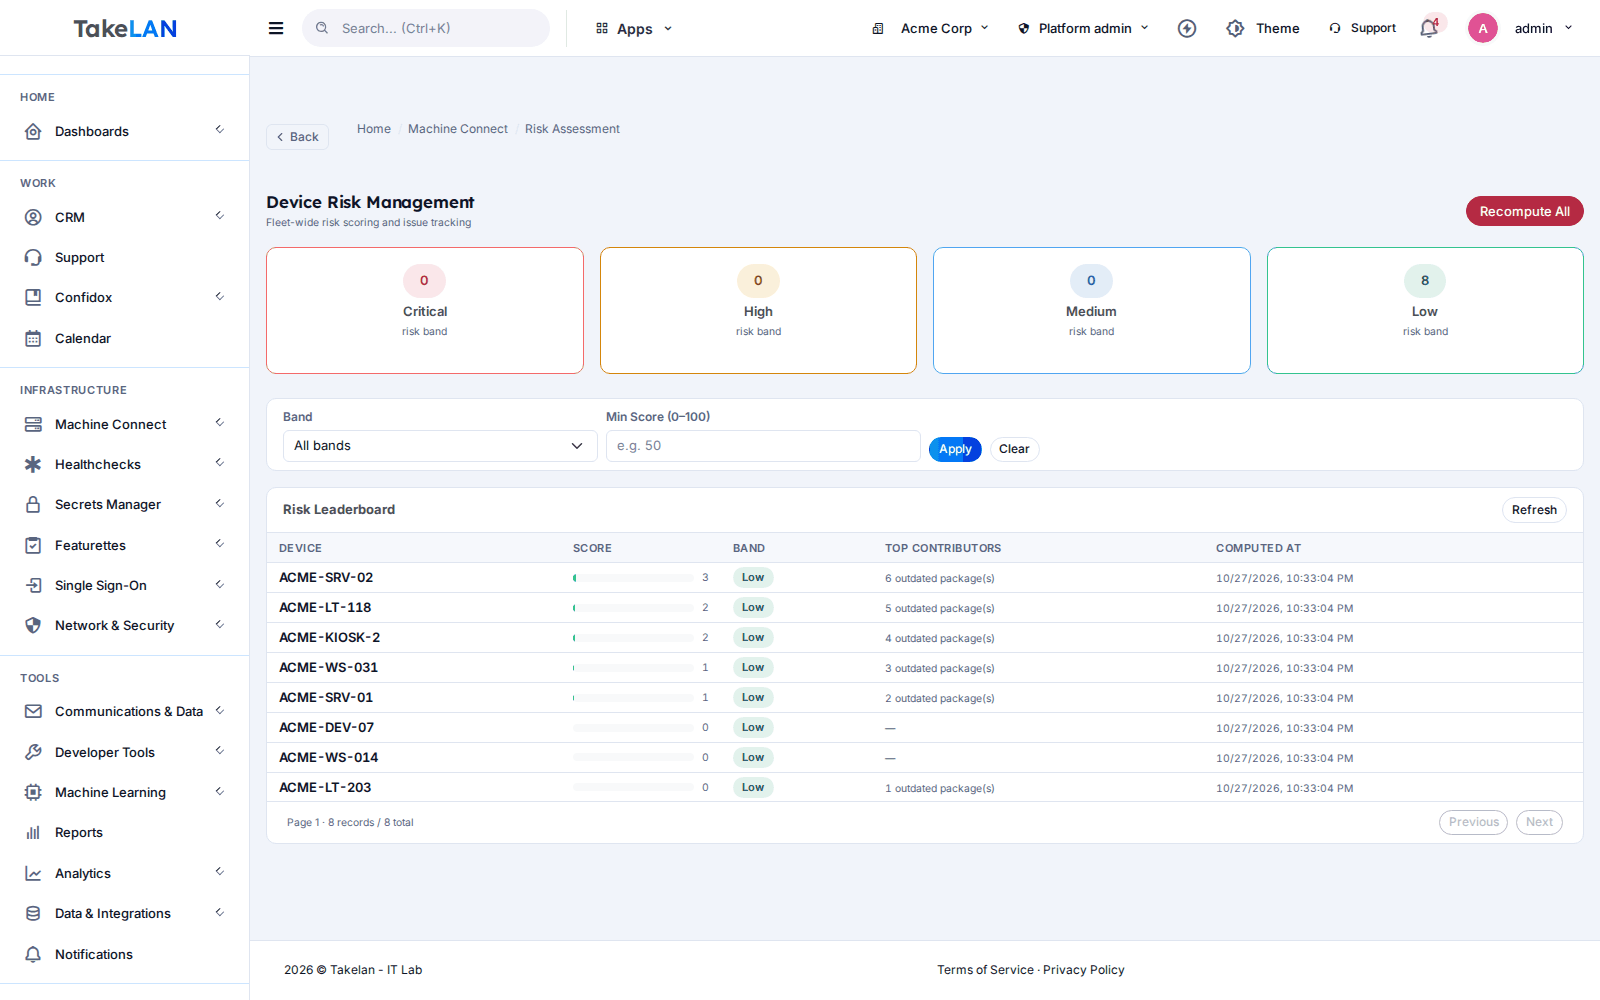Click the ACME-SRV-02 score progress bar
Image resolution: width=1600 pixels, height=1000 pixels.
633,578
